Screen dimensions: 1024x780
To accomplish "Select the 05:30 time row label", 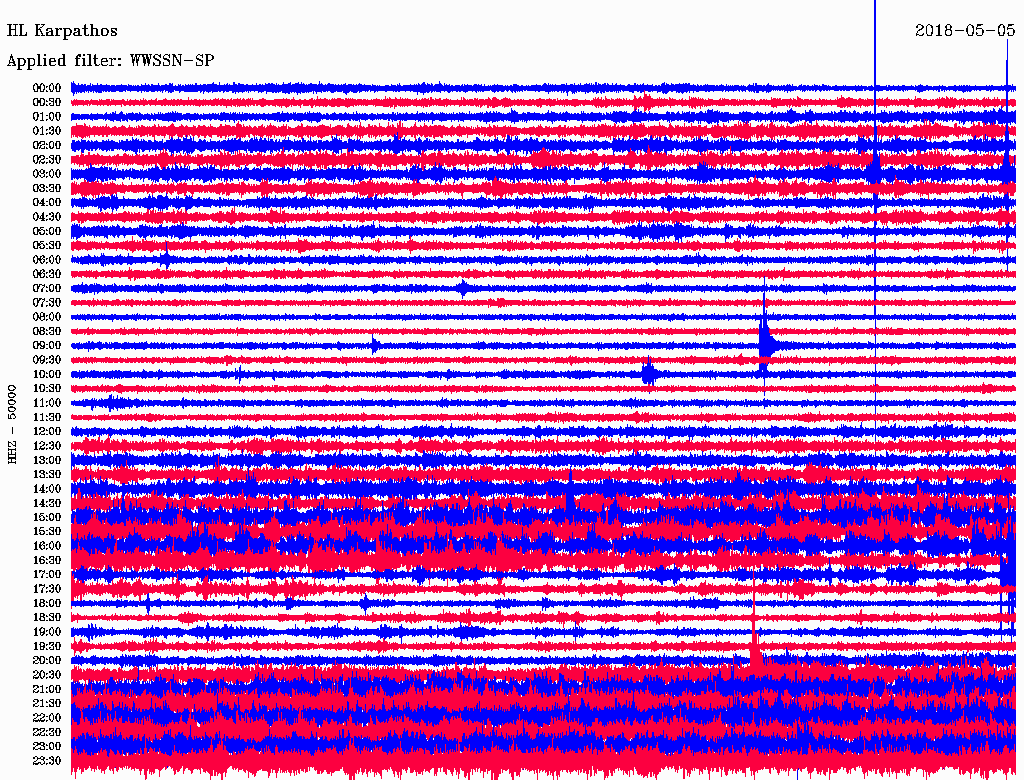I will tap(47, 245).
